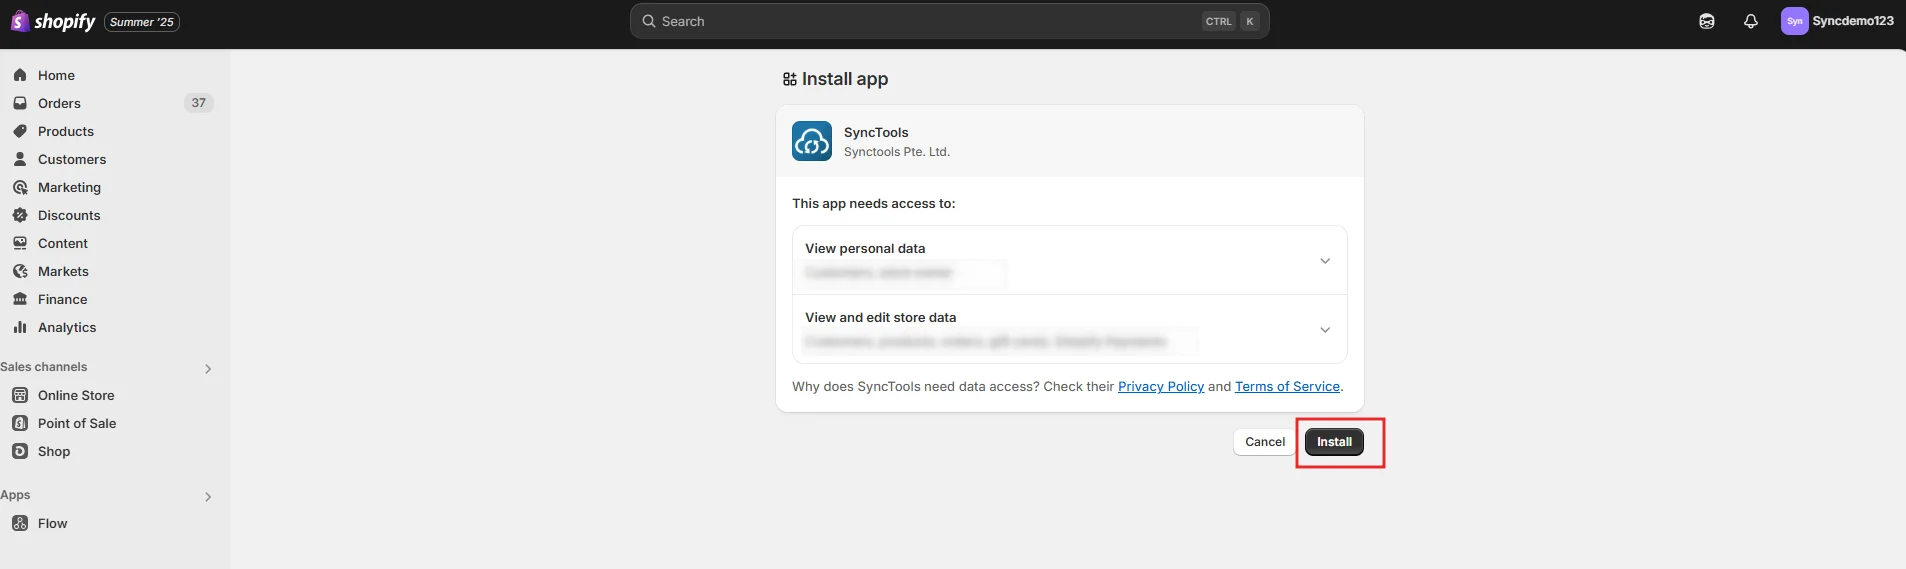Click the Syncdemo123 account avatar

click(1794, 21)
